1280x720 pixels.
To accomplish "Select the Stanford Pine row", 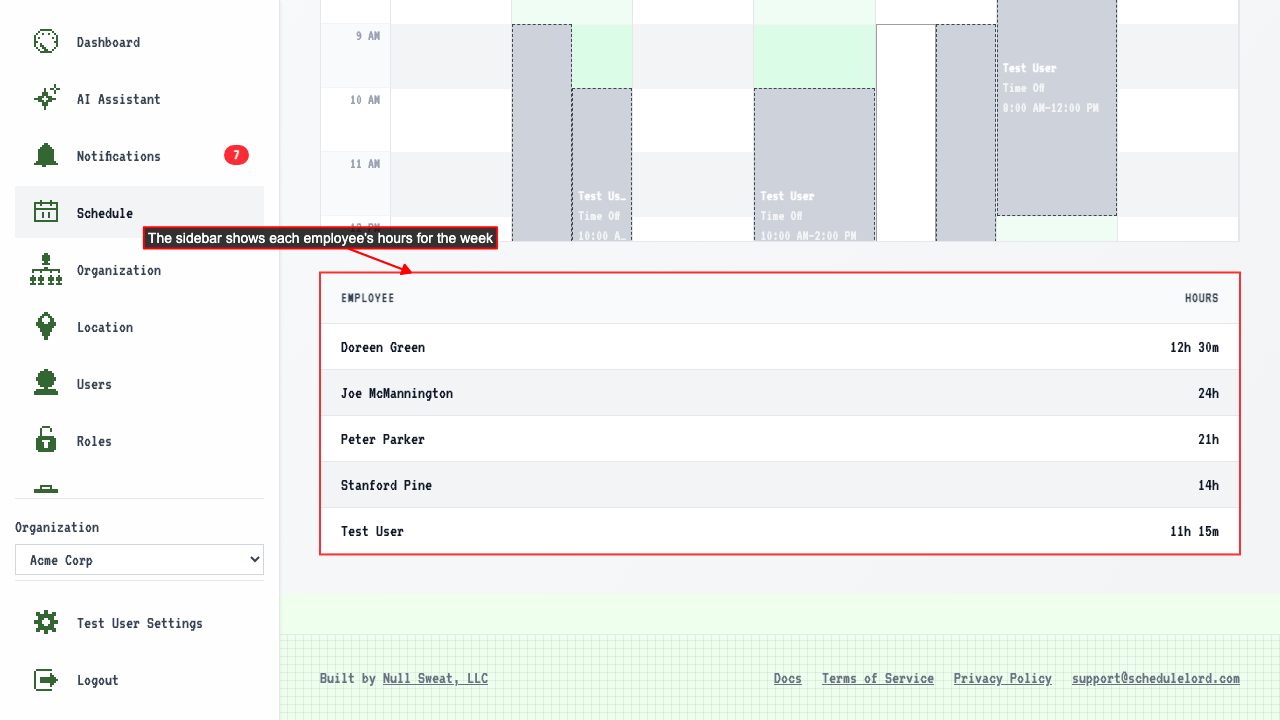I will pyautogui.click(x=780, y=485).
